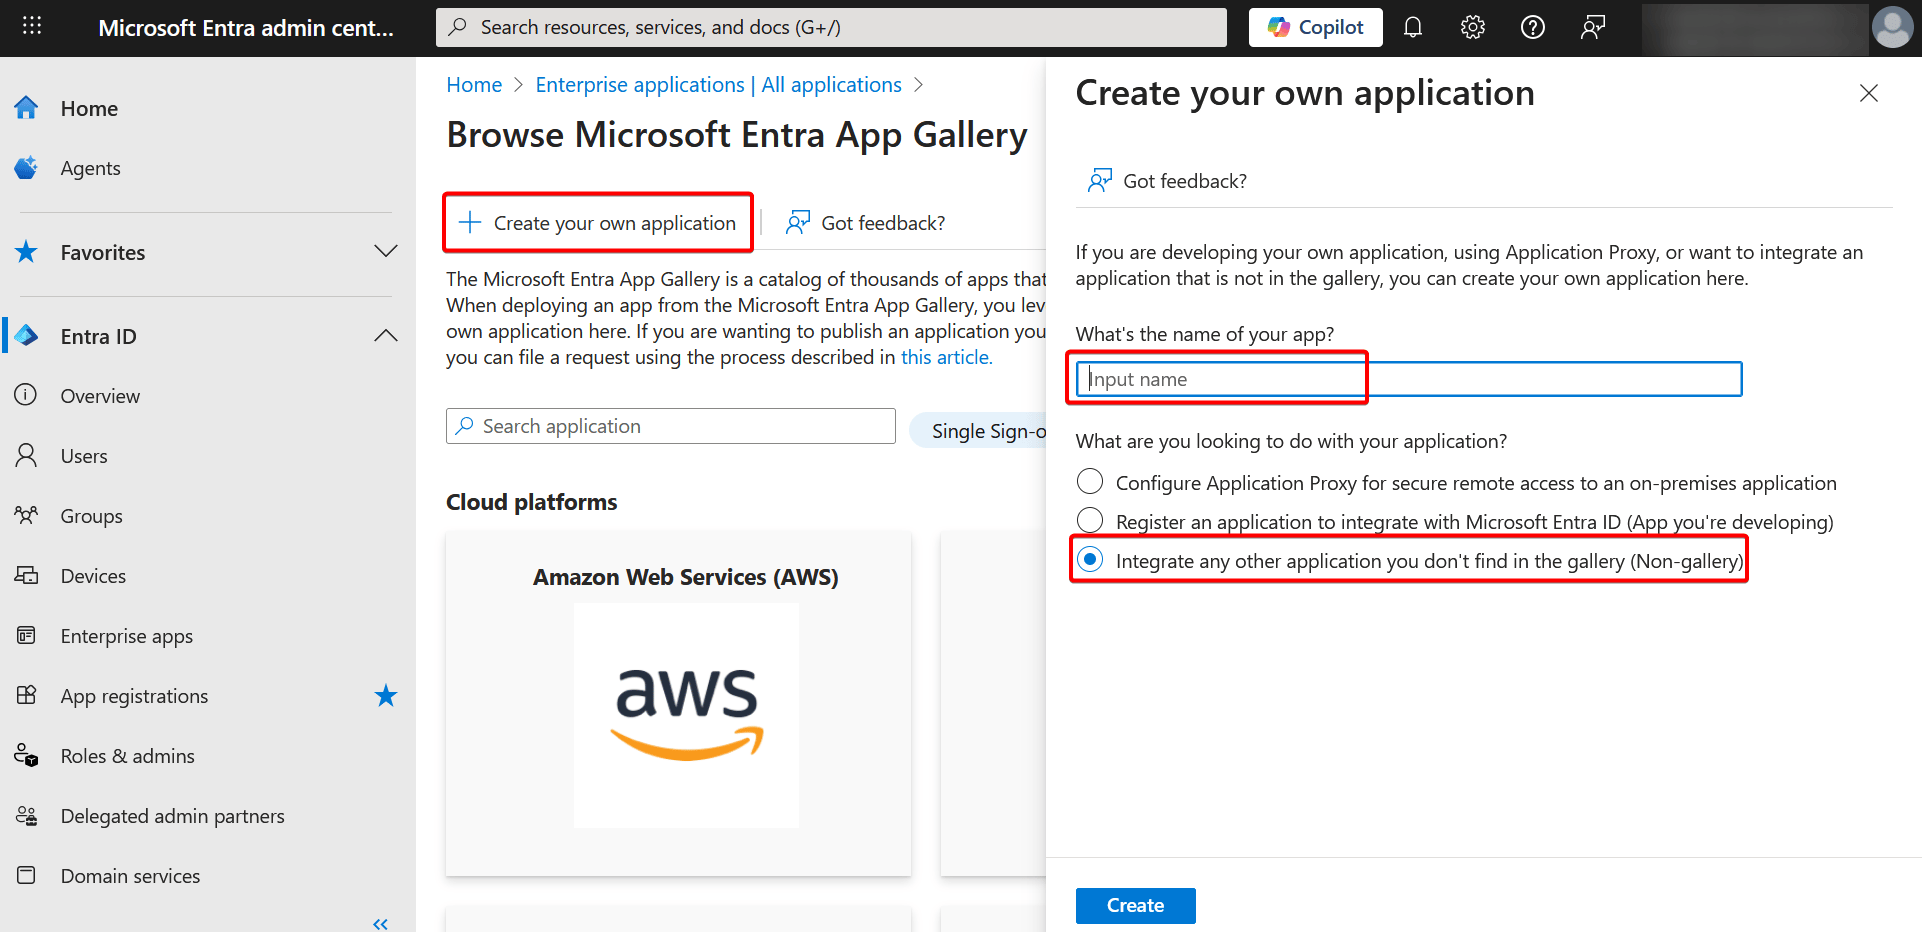Expand the Favorites section chevron
Screen dimensions: 1922x932
pyautogui.click(x=386, y=251)
